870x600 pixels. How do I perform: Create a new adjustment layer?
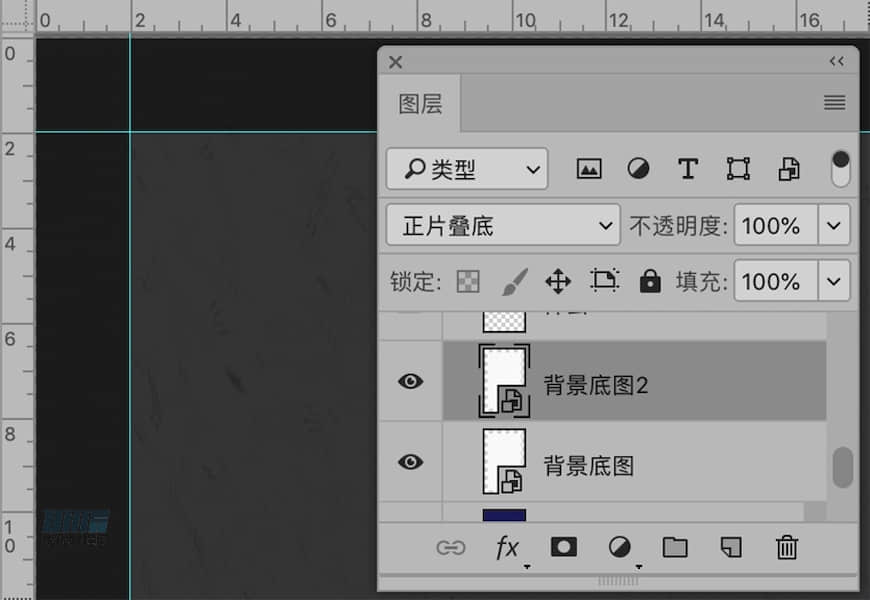point(620,547)
